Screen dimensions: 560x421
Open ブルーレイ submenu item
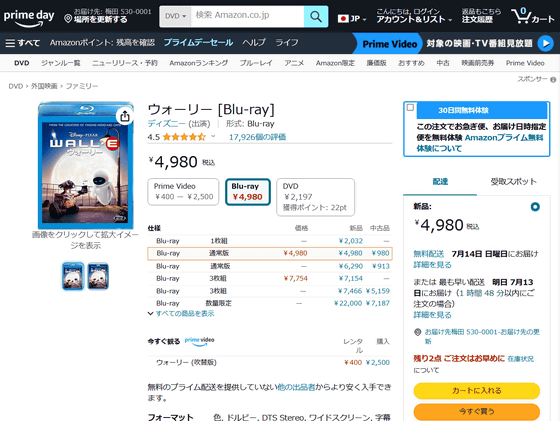coord(256,63)
